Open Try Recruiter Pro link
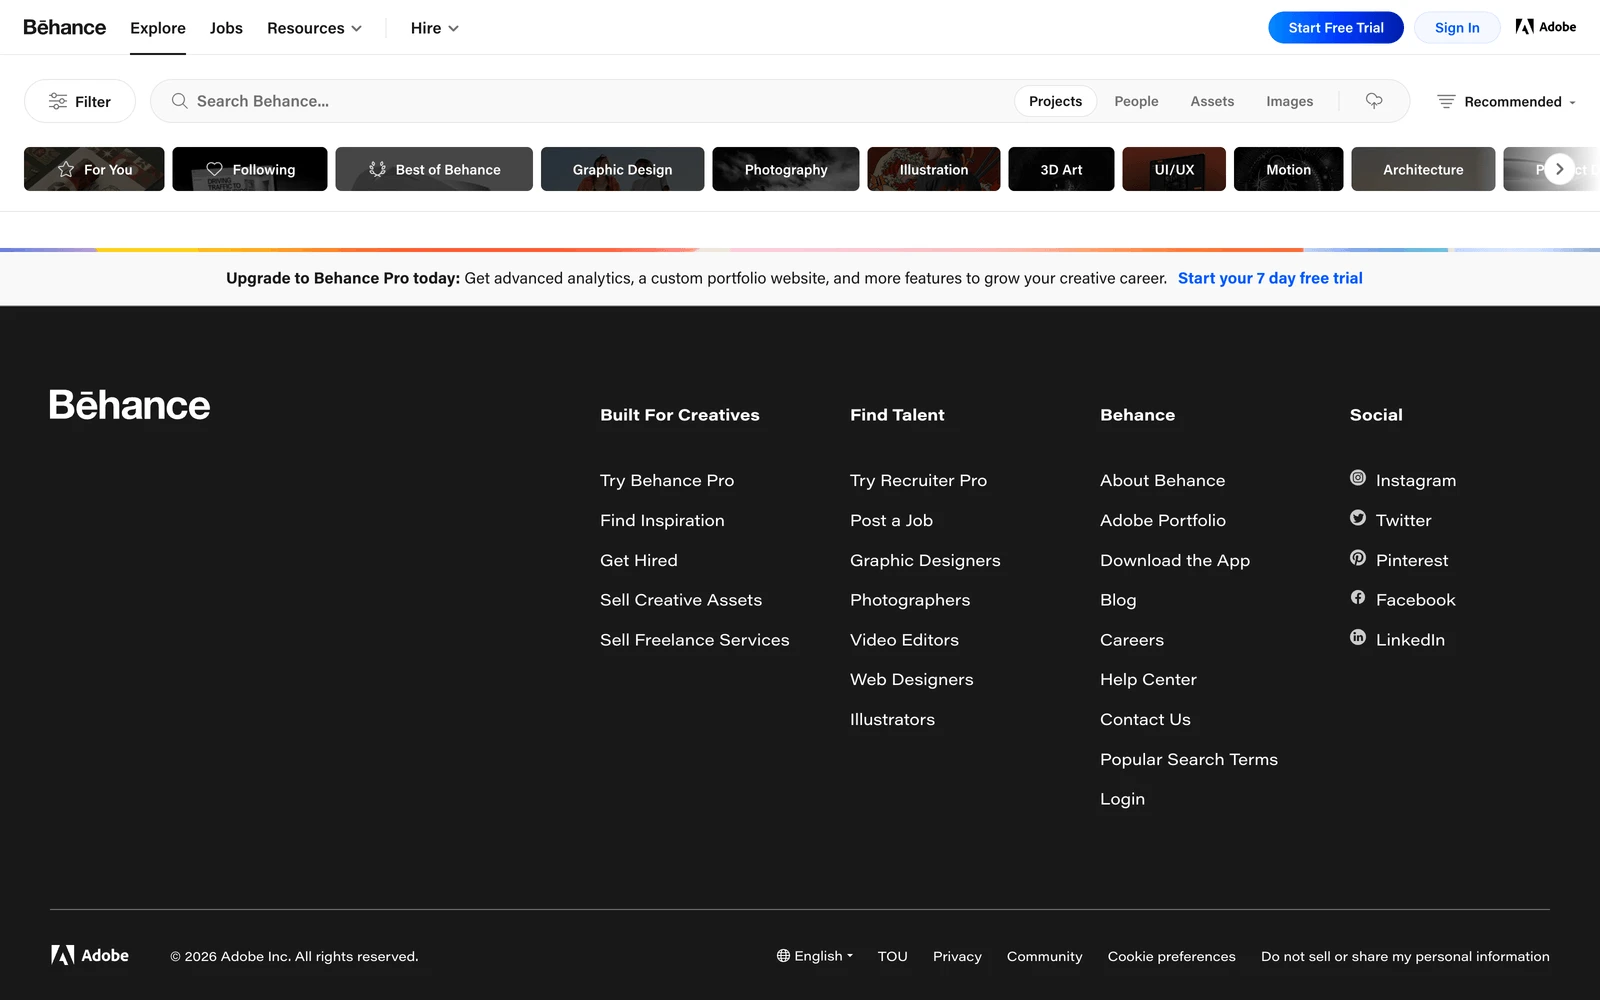 [918, 480]
